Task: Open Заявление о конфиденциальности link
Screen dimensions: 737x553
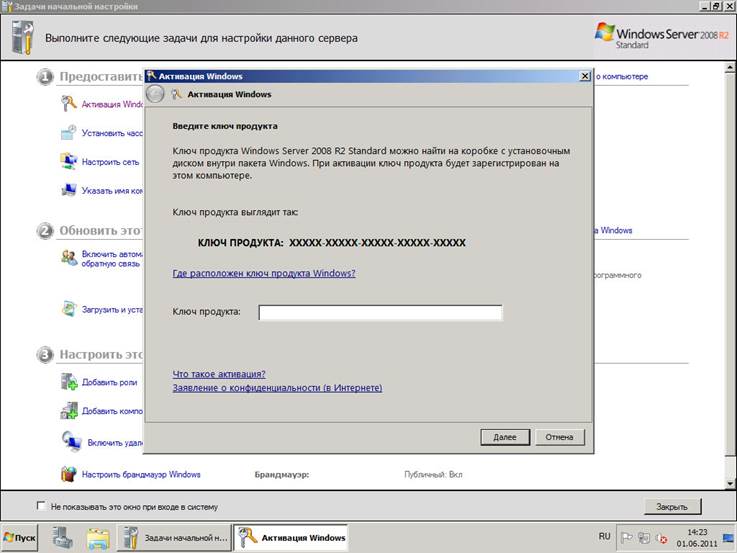Action: point(277,388)
